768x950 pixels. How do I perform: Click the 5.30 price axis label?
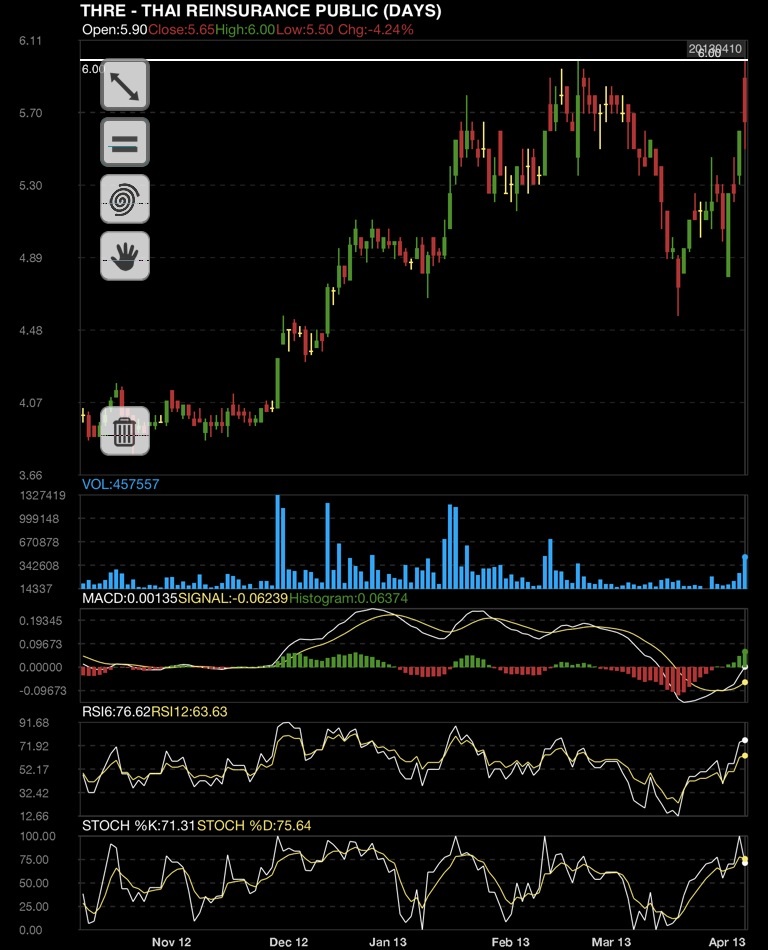(30, 185)
